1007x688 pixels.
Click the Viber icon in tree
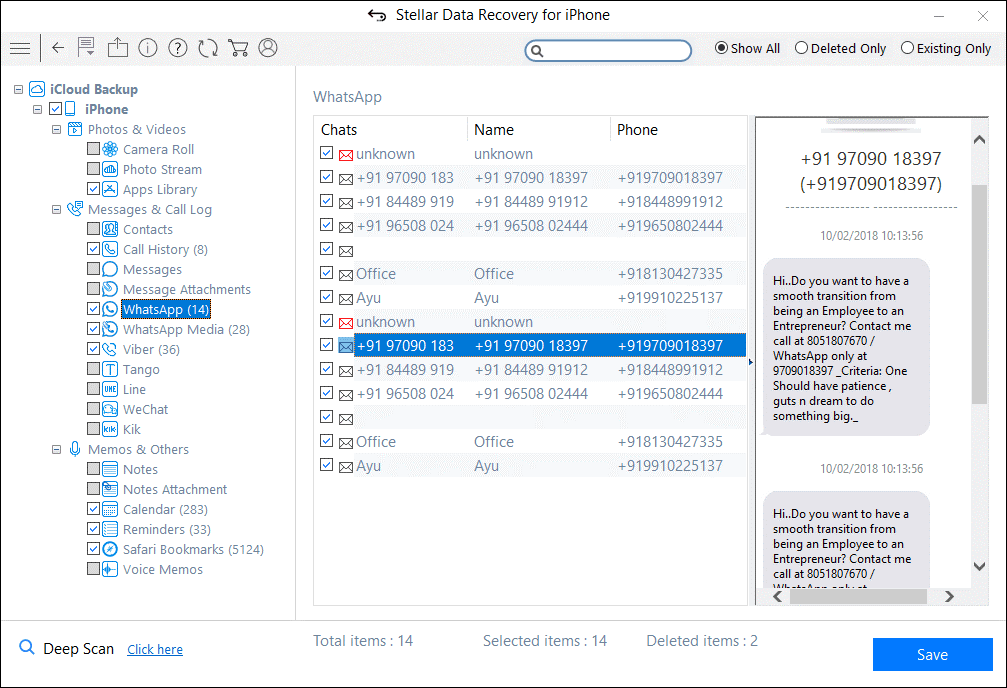click(x=110, y=349)
